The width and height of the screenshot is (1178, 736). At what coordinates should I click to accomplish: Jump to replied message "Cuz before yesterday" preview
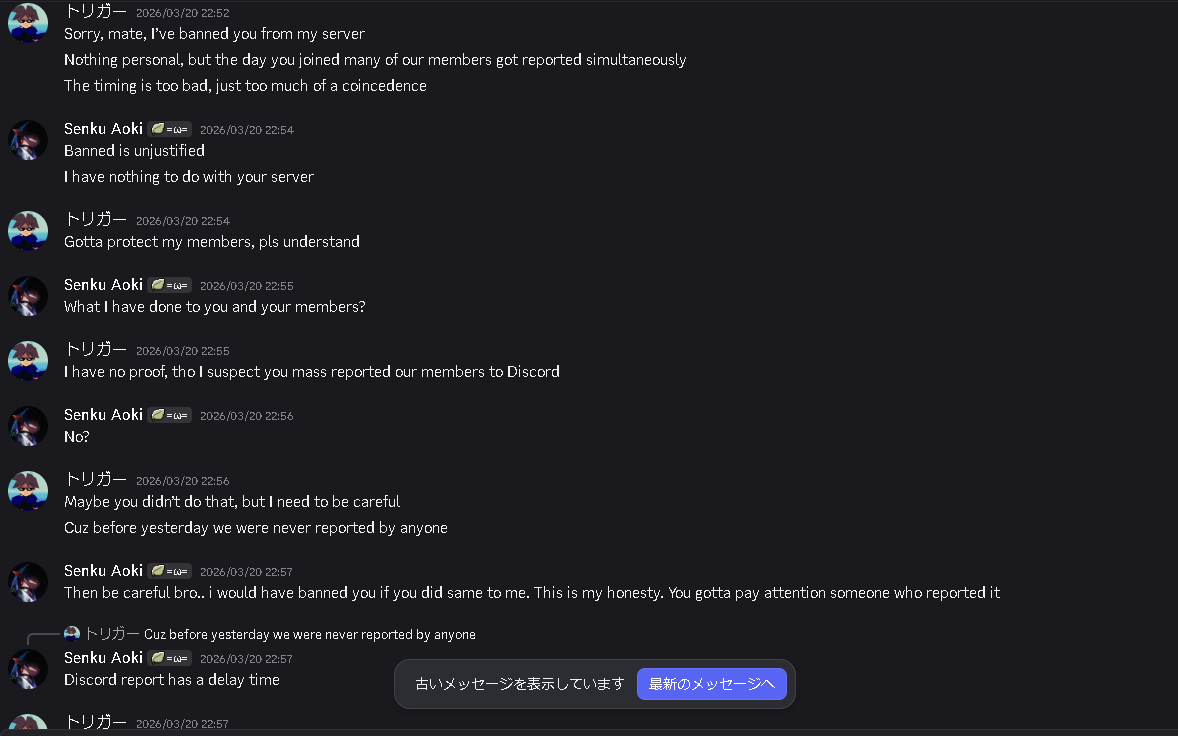pos(310,635)
